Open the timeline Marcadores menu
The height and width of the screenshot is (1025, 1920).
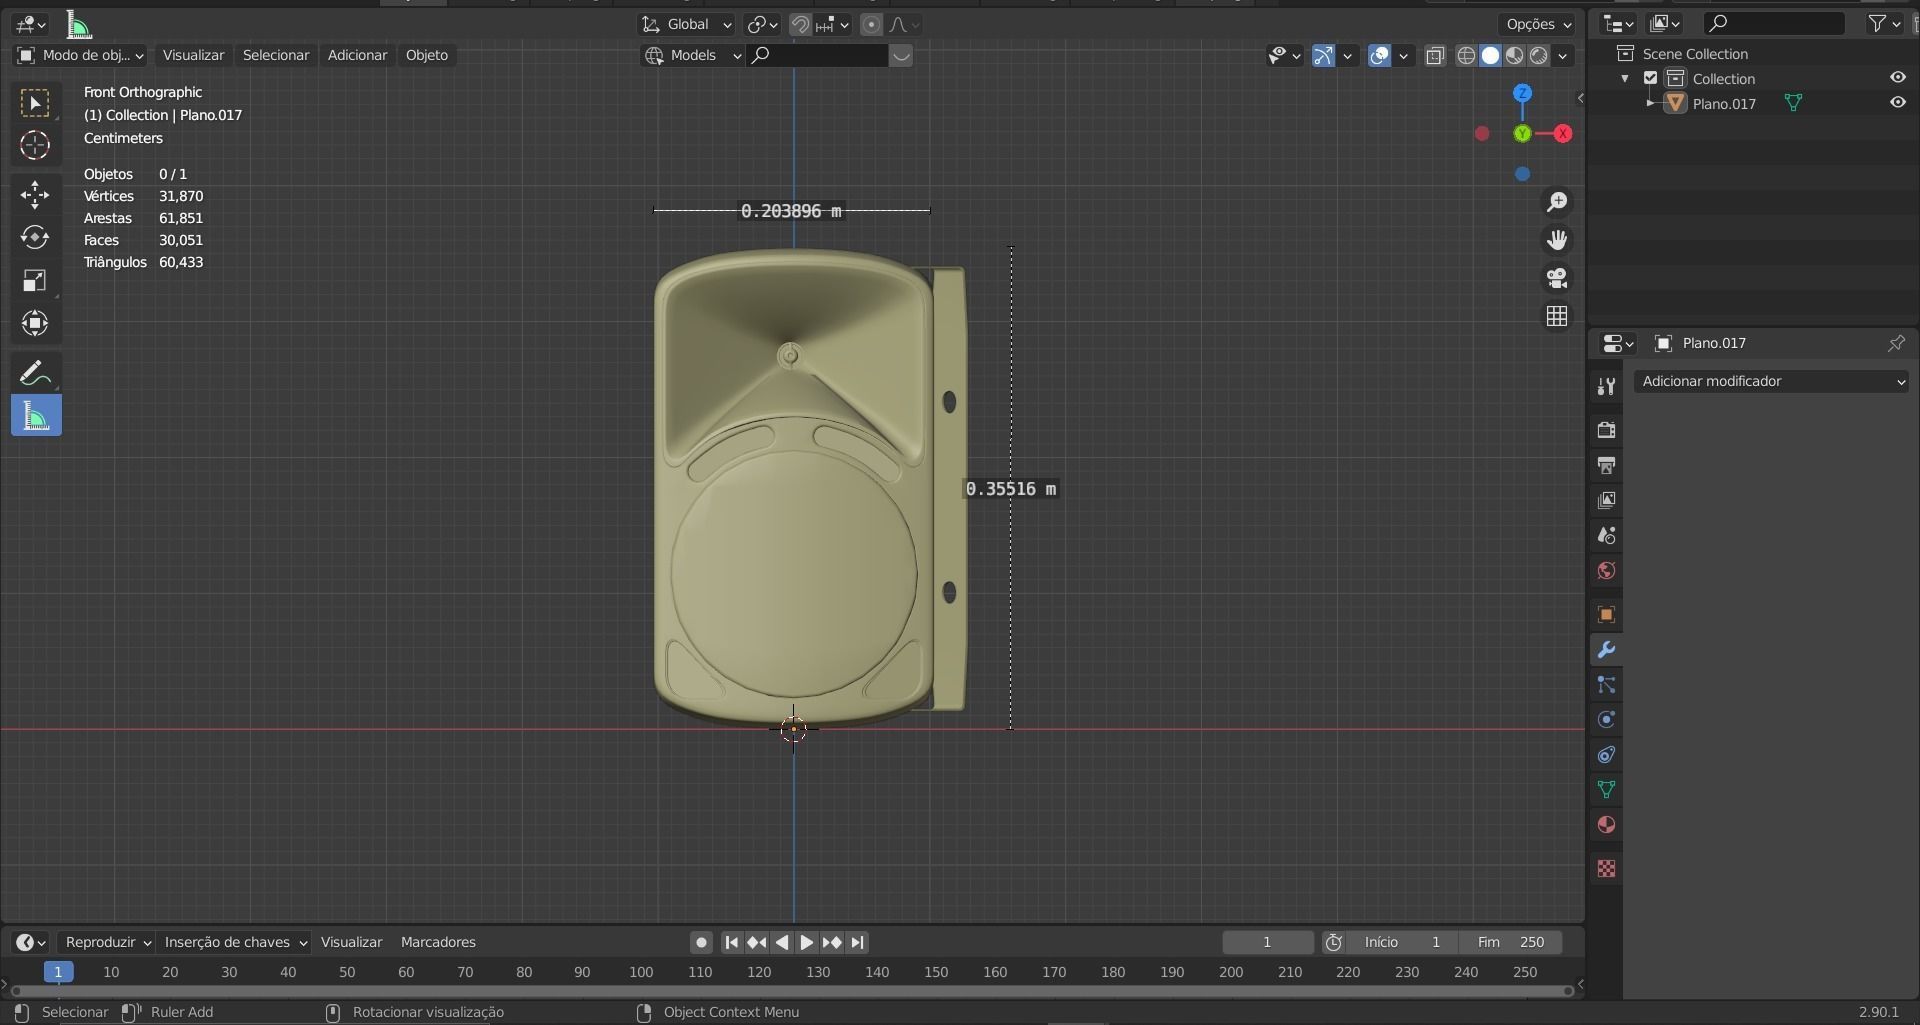[x=438, y=942]
